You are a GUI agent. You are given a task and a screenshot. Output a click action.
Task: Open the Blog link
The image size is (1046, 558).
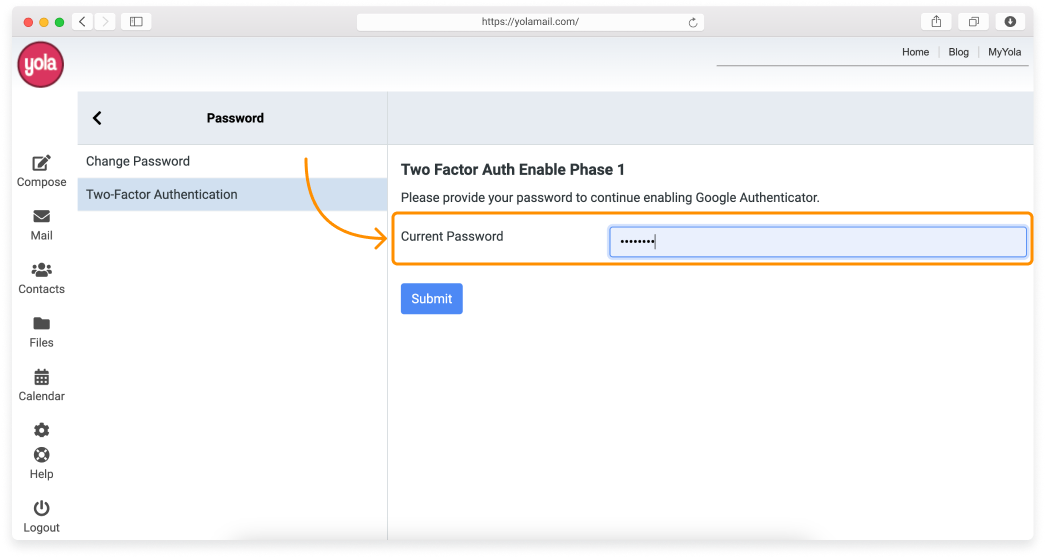(958, 52)
